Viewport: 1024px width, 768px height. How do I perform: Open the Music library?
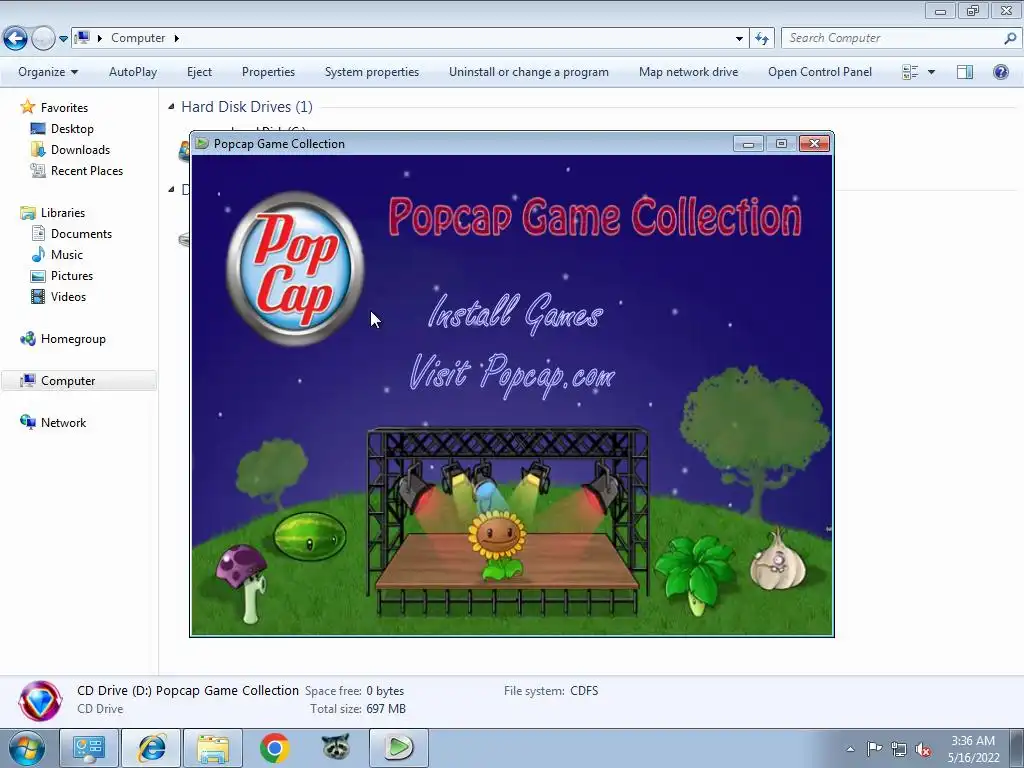pos(67,255)
